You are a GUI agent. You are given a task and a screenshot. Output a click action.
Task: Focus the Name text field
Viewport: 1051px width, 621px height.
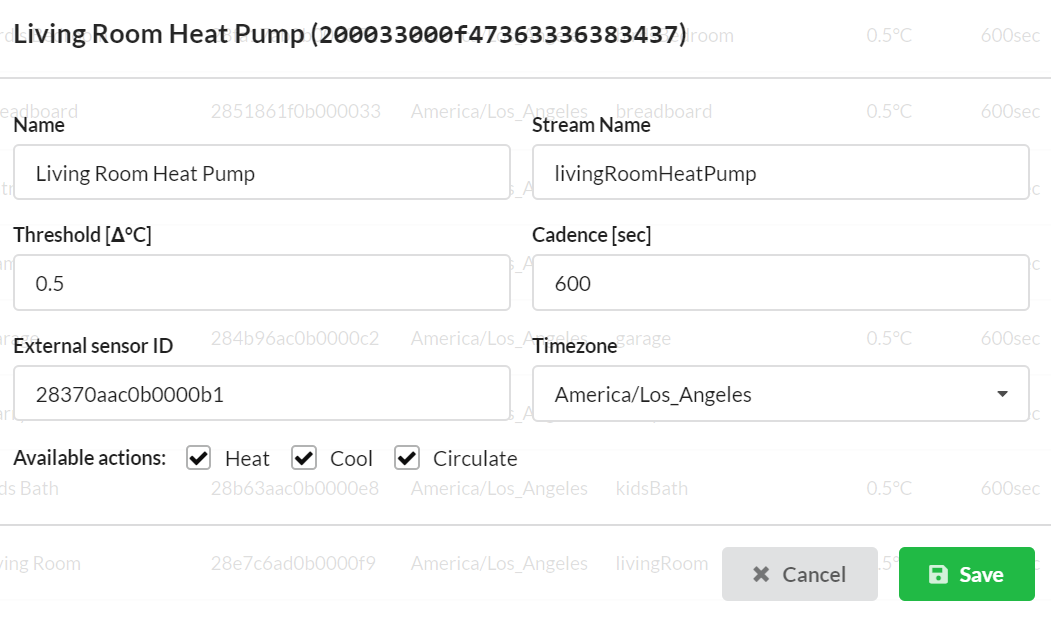click(261, 173)
